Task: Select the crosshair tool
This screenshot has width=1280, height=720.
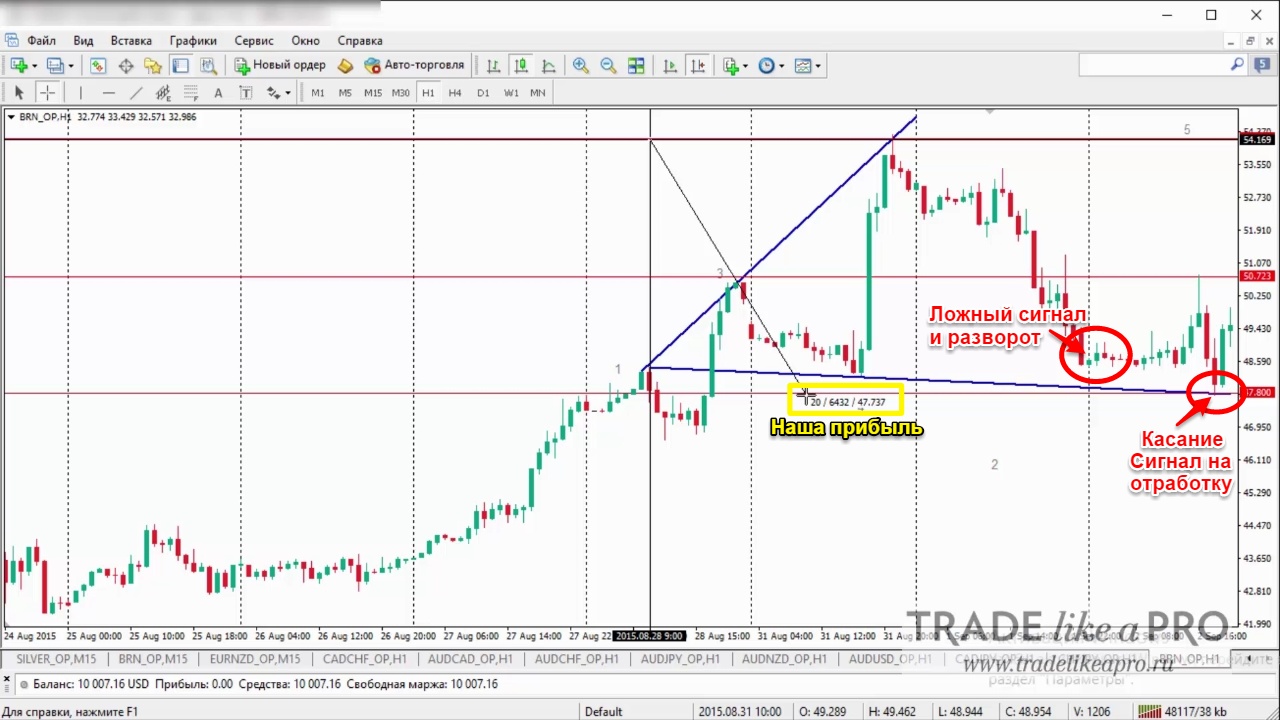Action: [47, 93]
